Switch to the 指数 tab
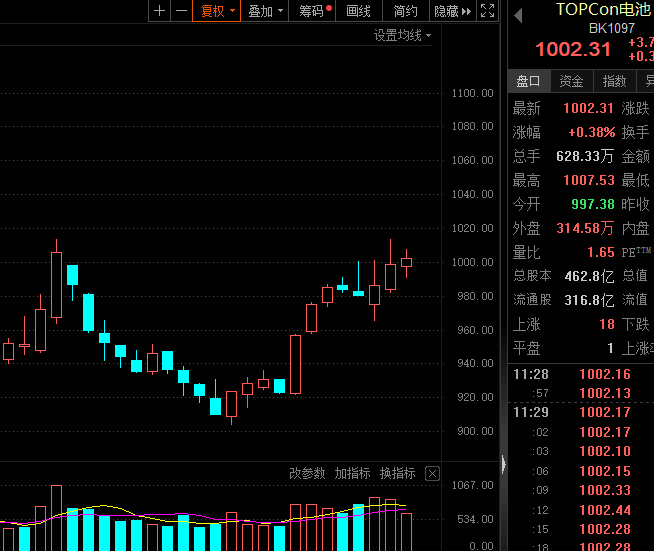The image size is (654, 551). (x=614, y=81)
